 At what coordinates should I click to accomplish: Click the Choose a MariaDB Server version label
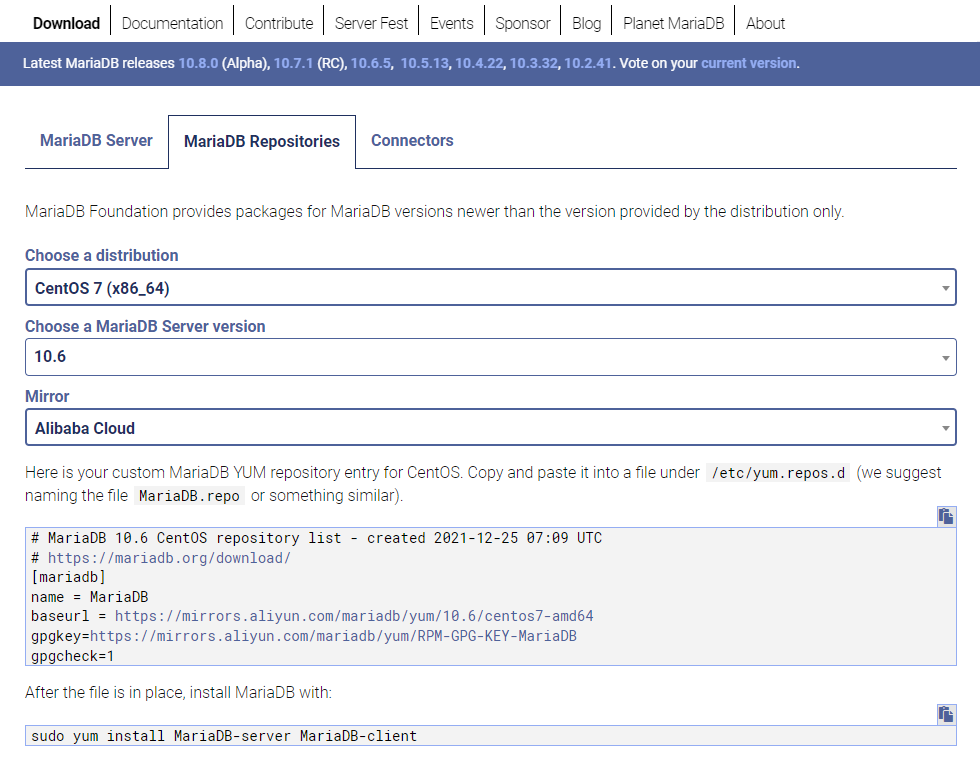coord(145,326)
